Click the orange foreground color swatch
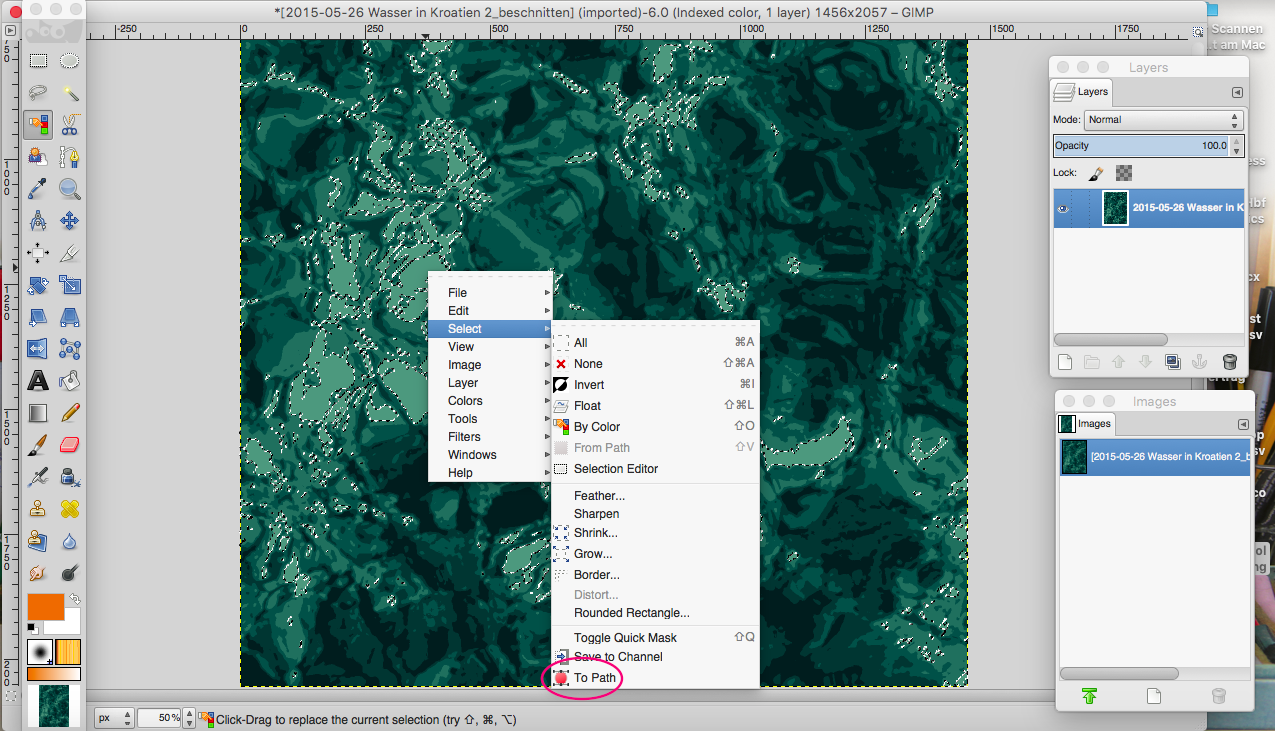This screenshot has width=1275, height=731. click(43, 606)
